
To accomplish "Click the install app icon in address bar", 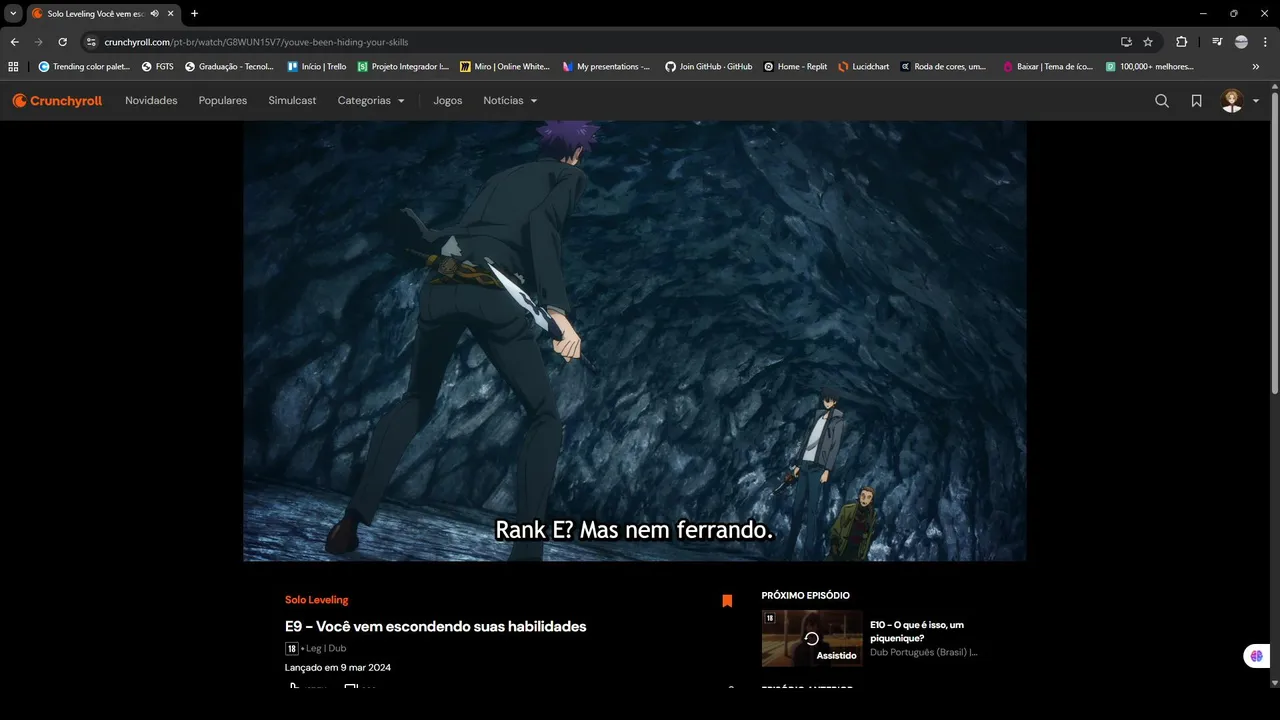I will click(x=1126, y=42).
